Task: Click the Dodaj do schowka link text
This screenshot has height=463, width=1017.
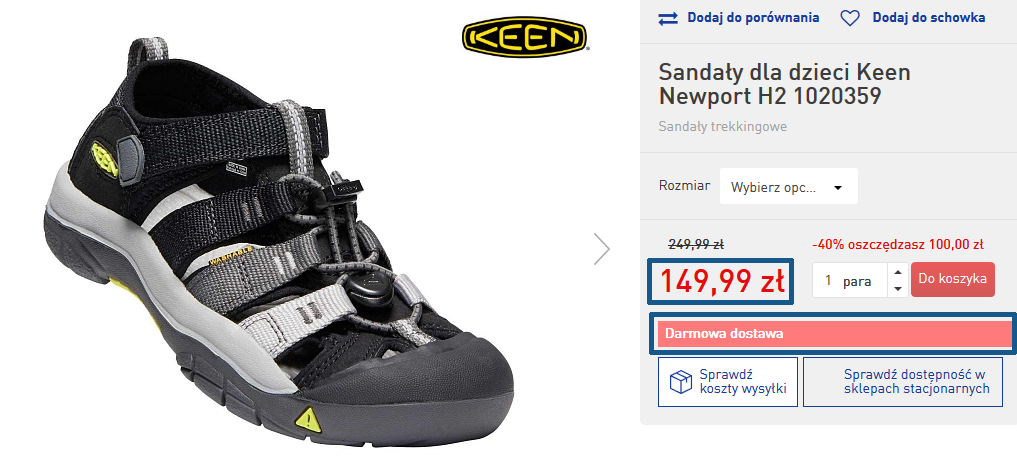Action: [928, 18]
